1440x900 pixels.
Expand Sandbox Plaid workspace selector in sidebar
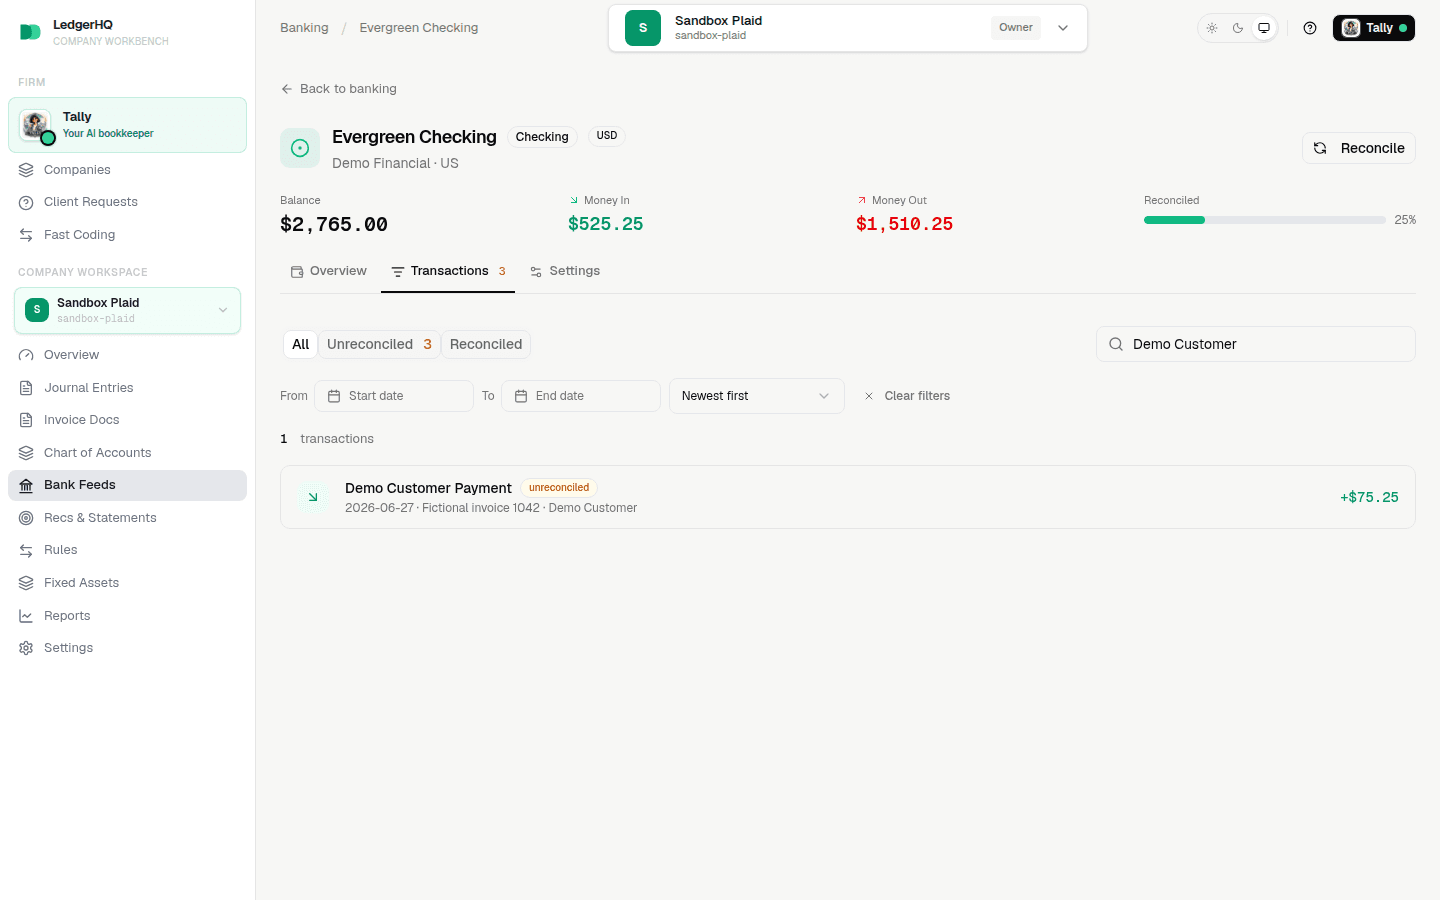click(128, 310)
